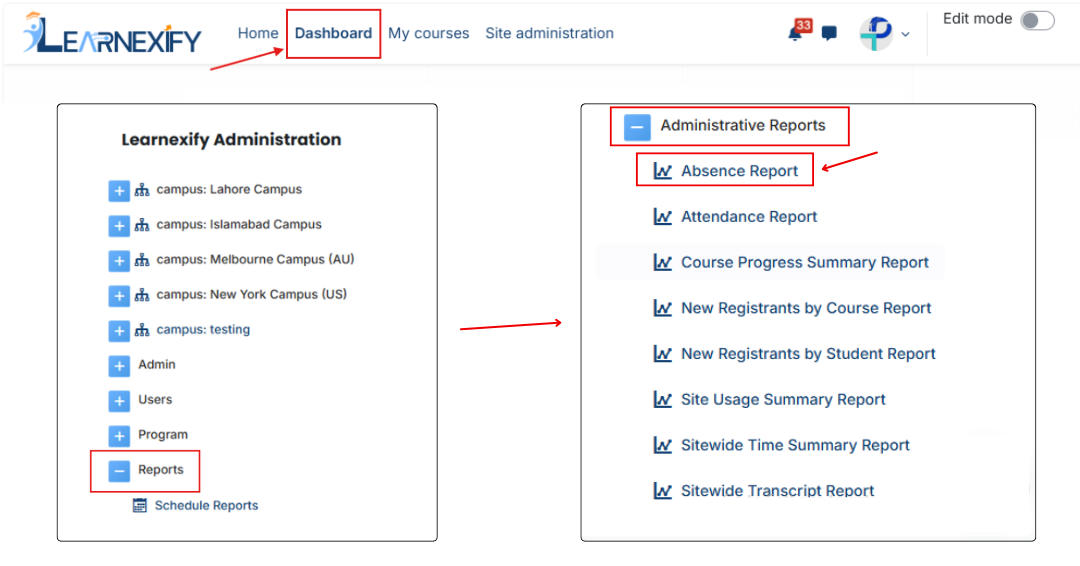Screen dimensions: 1080x566
Task: Expand the New York Campus (US) node
Action: [119, 296]
